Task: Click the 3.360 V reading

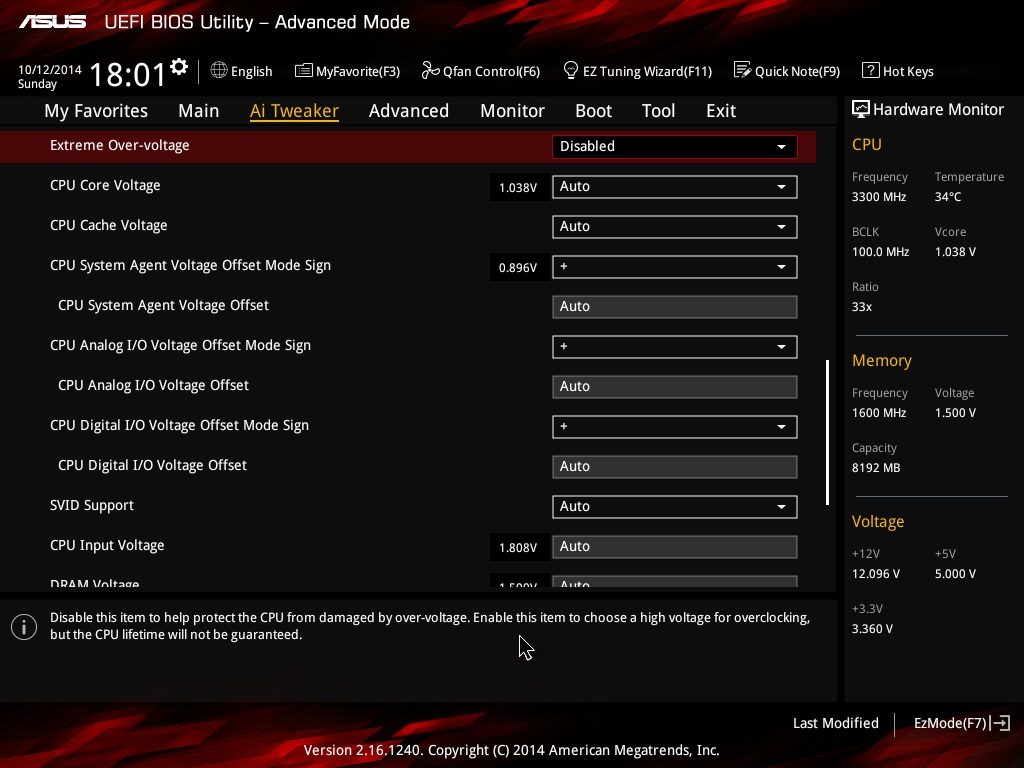Action: pos(872,629)
